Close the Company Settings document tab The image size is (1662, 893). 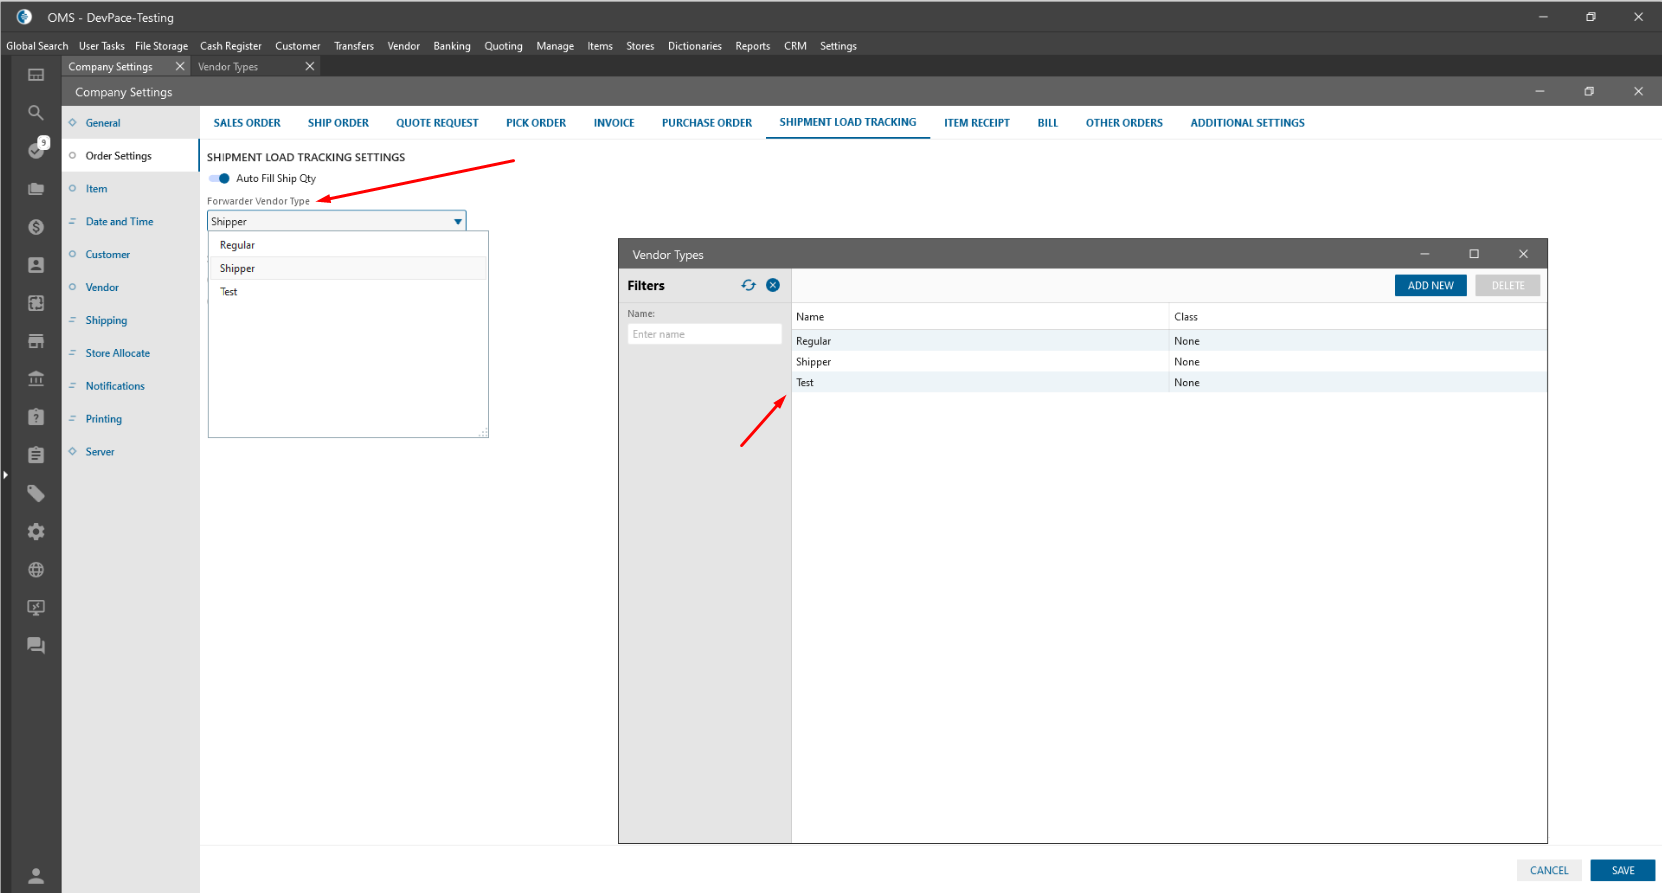(180, 66)
